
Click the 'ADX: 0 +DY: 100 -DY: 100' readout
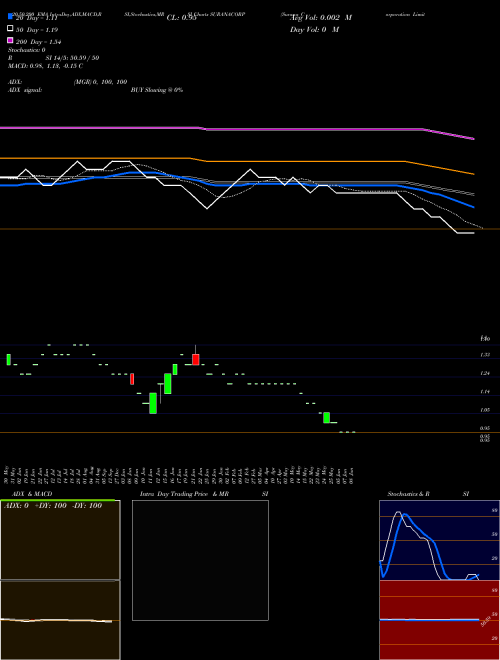(x=53, y=506)
